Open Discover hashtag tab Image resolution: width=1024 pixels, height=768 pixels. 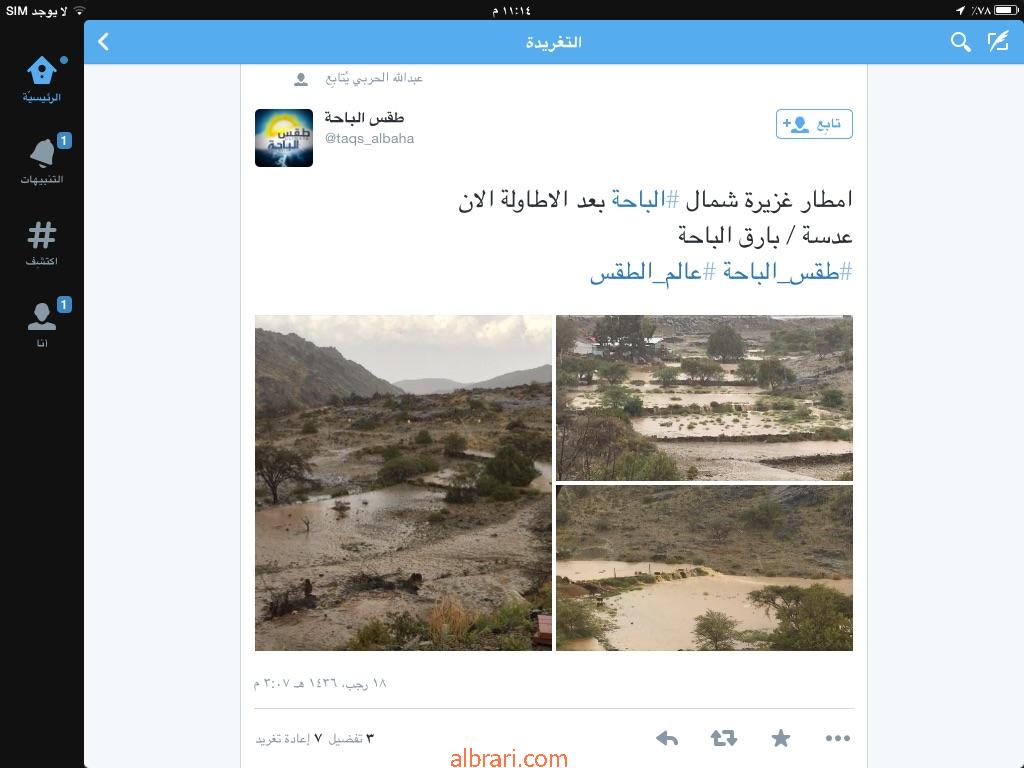[x=42, y=243]
